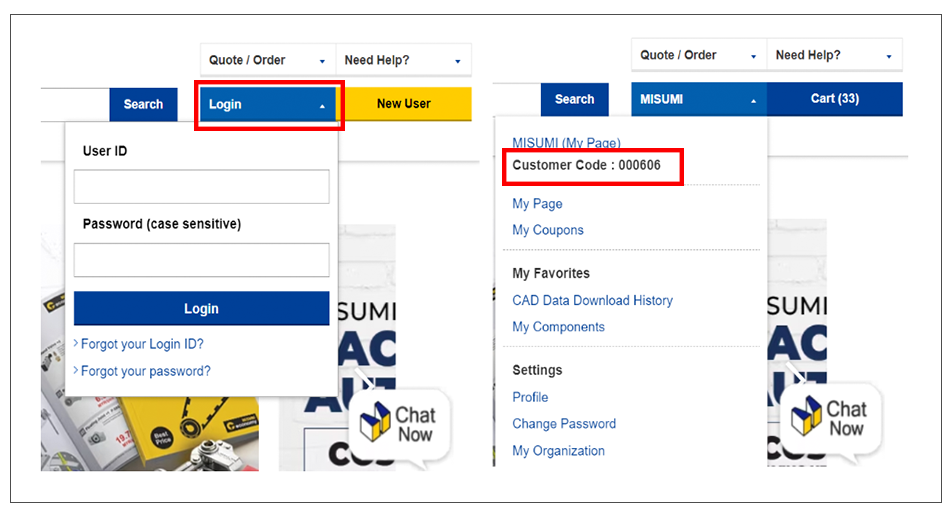Open Forgot your Login ID? link
The width and height of the screenshot is (950, 514).
[x=142, y=344]
